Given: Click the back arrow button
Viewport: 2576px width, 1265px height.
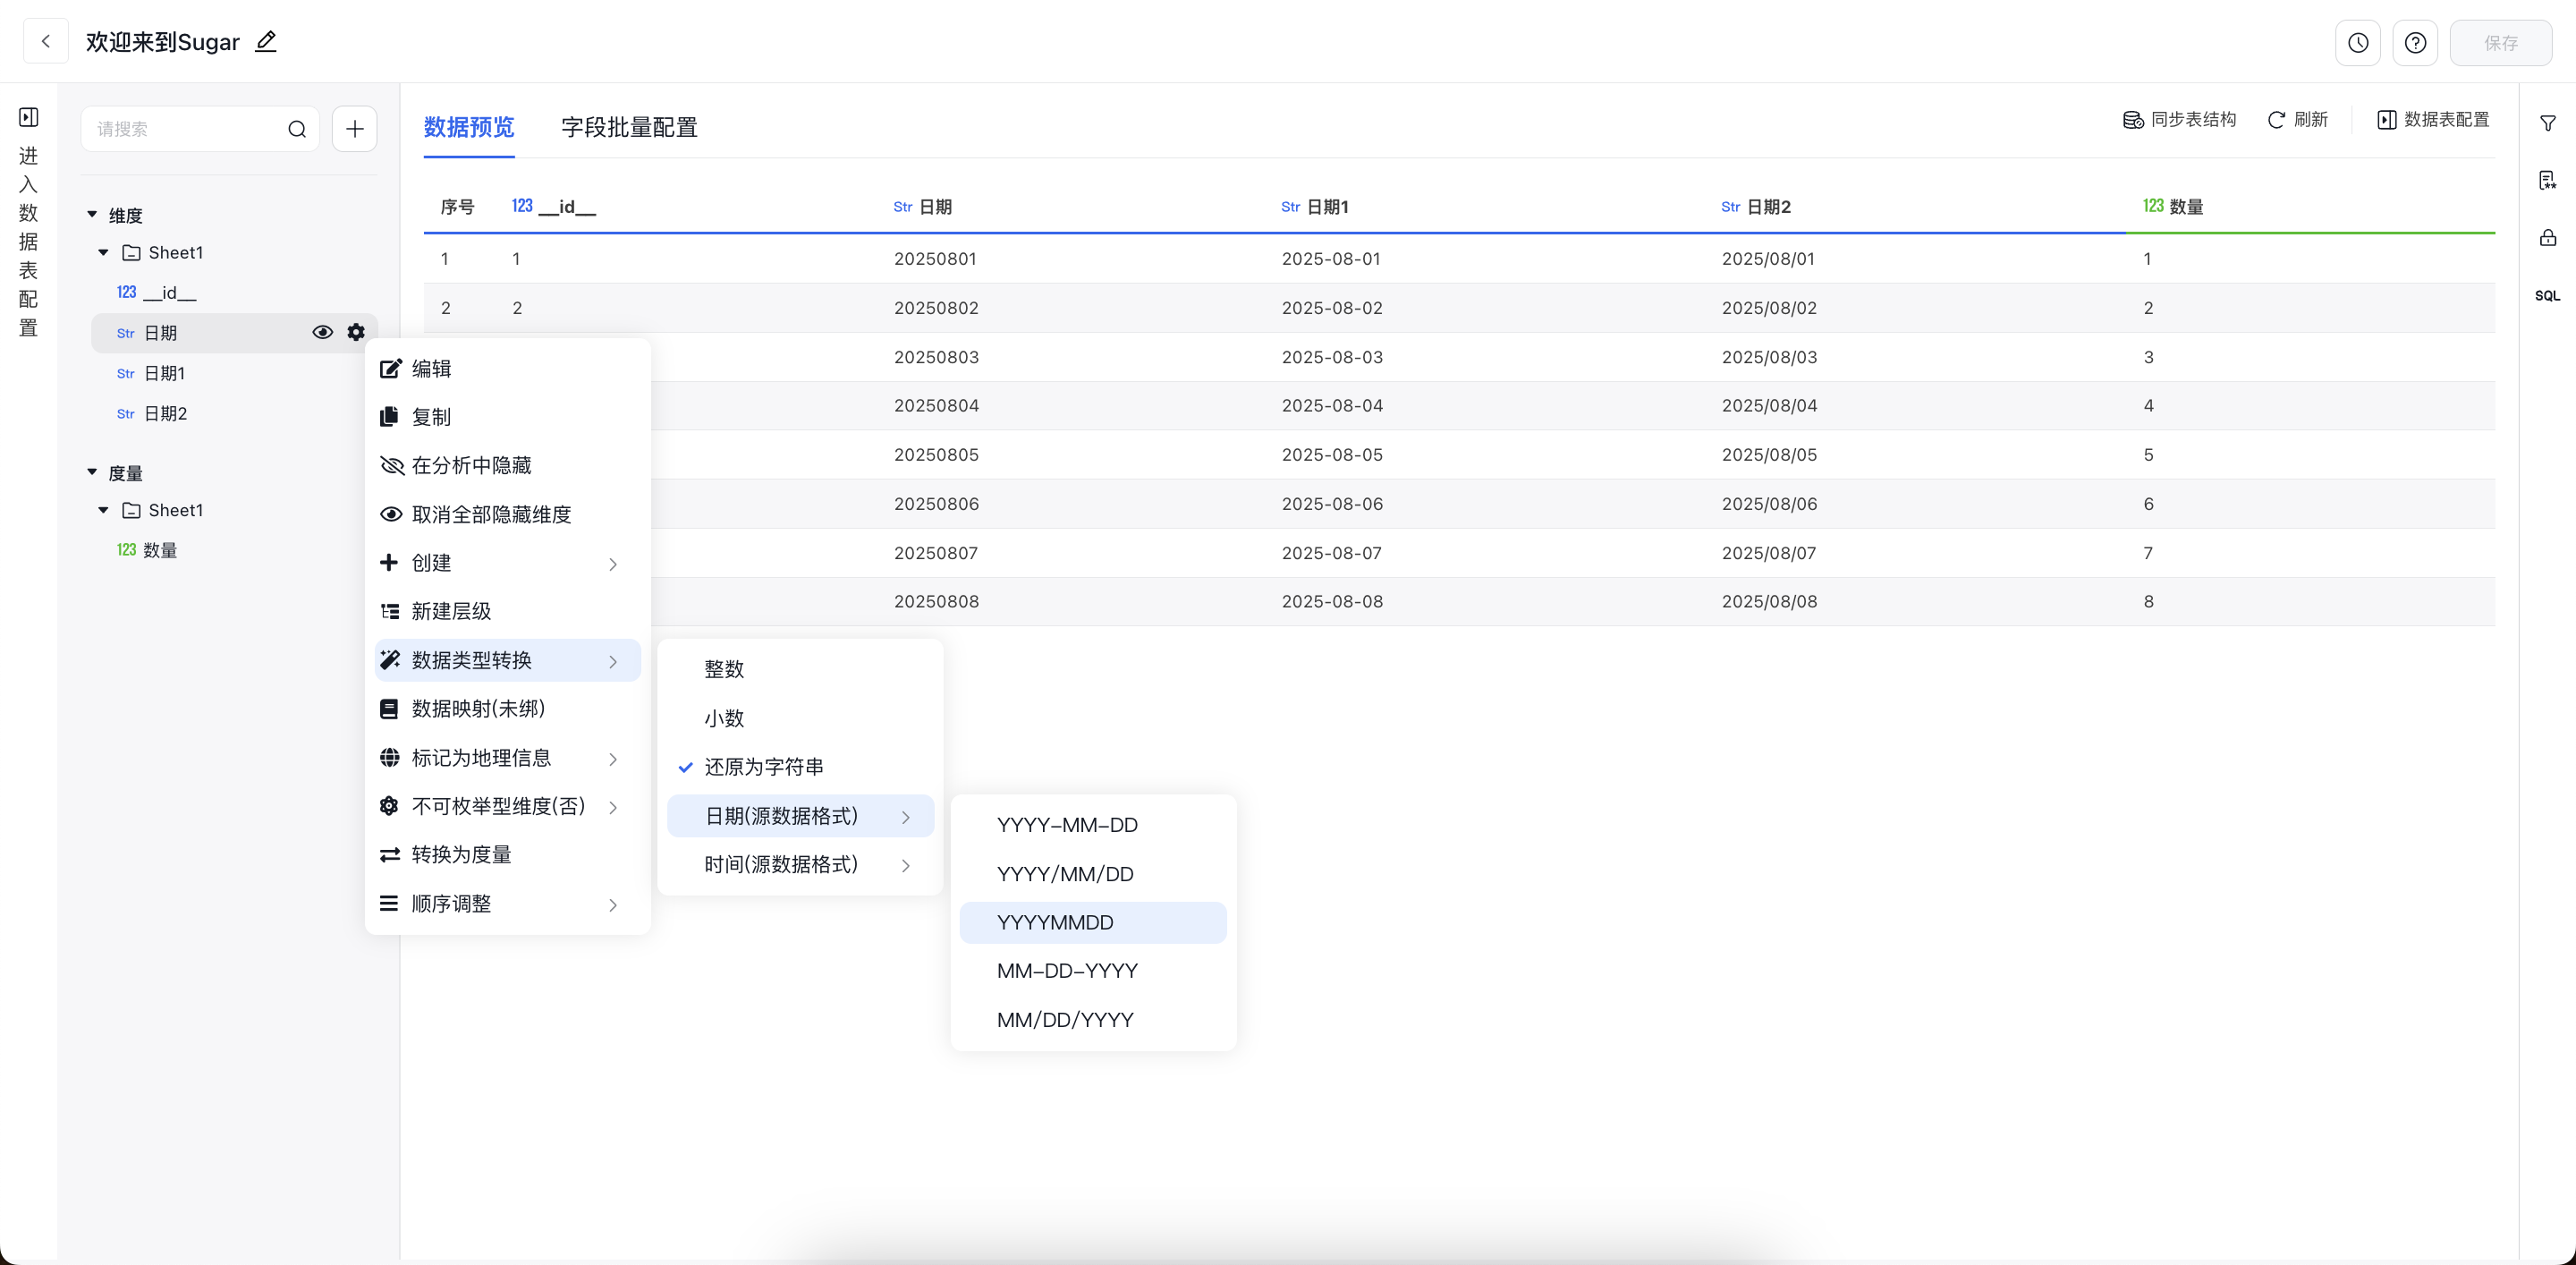Looking at the screenshot, I should coord(45,42).
